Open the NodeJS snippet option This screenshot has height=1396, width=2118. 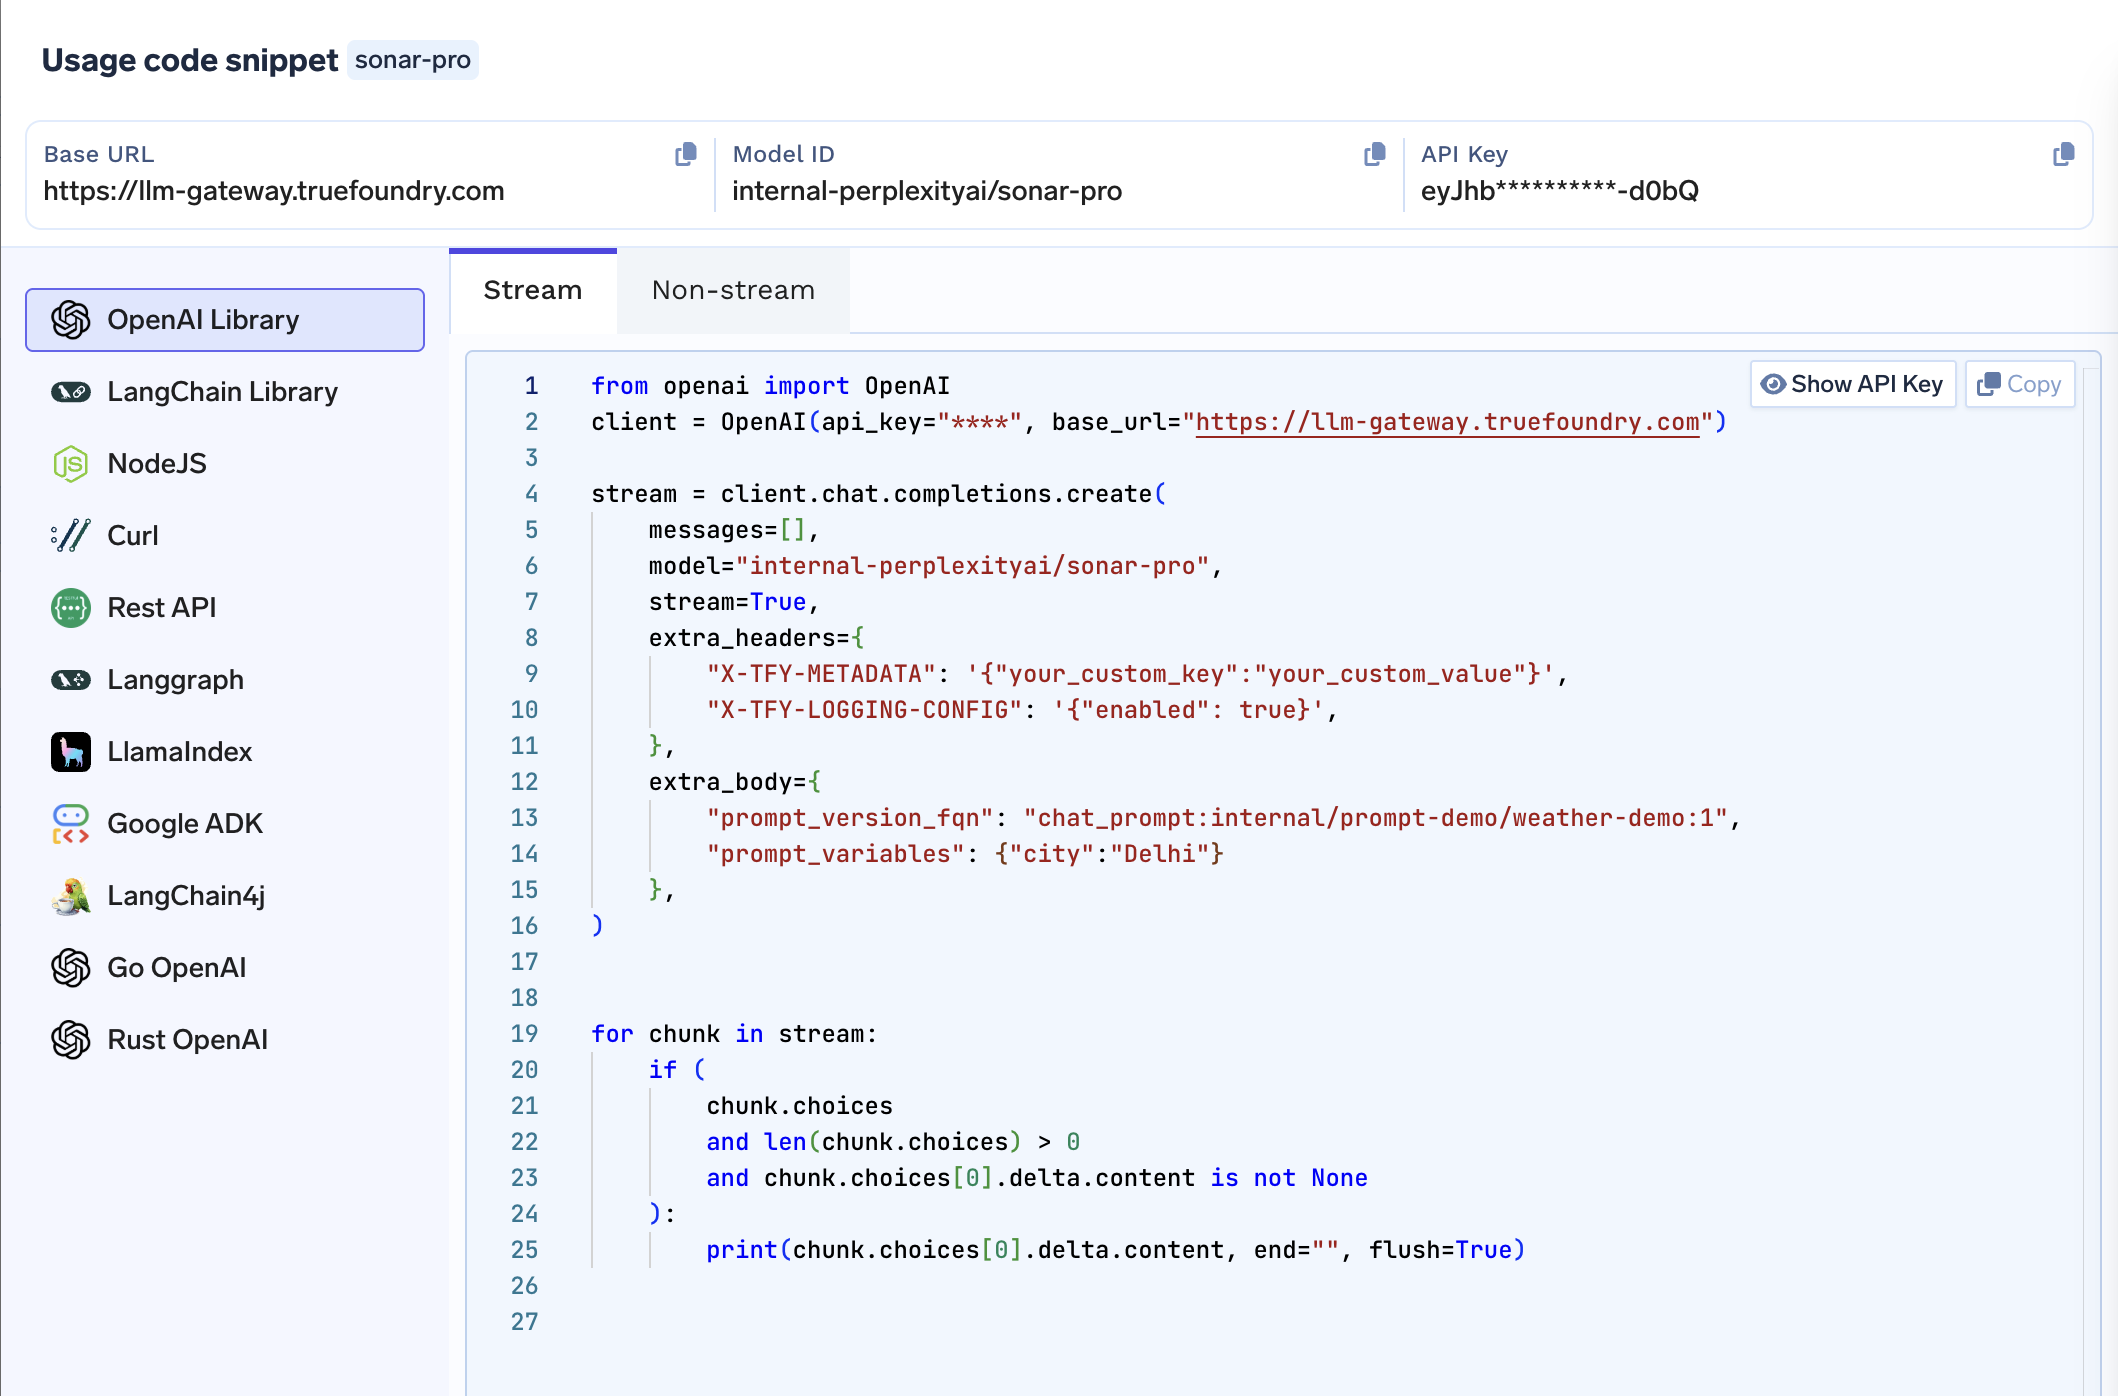click(x=225, y=464)
